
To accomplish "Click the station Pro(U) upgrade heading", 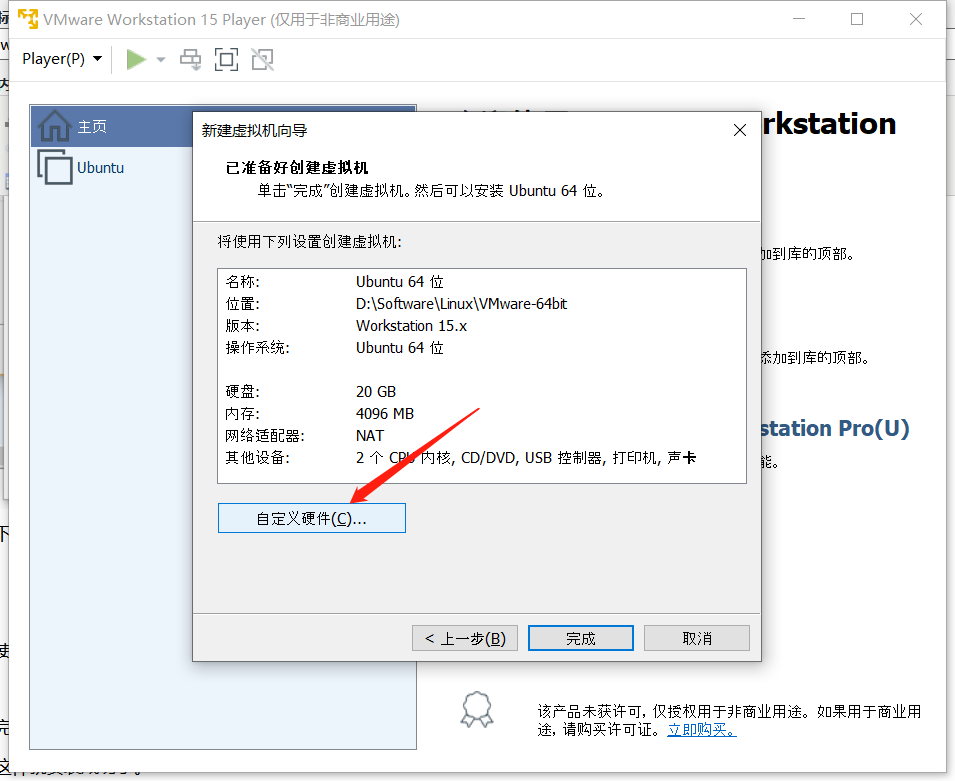I will (835, 428).
